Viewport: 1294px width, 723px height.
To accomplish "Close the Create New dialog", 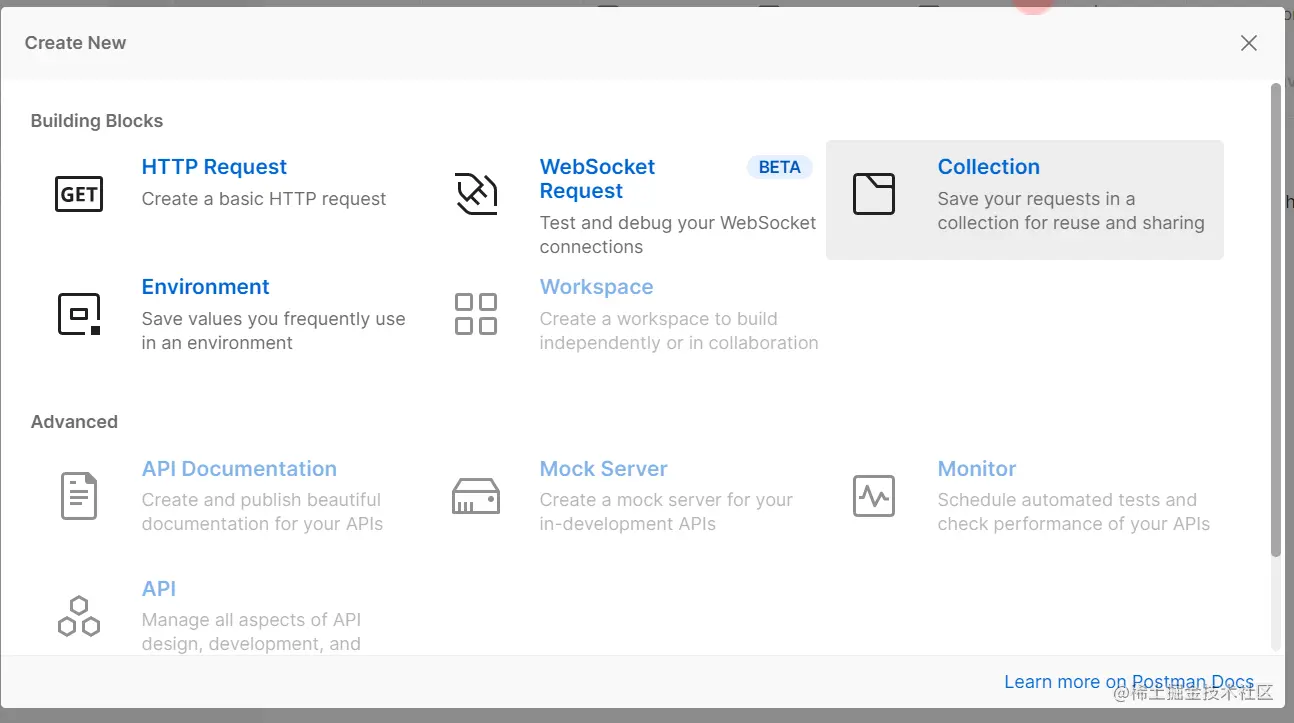I will (x=1248, y=43).
